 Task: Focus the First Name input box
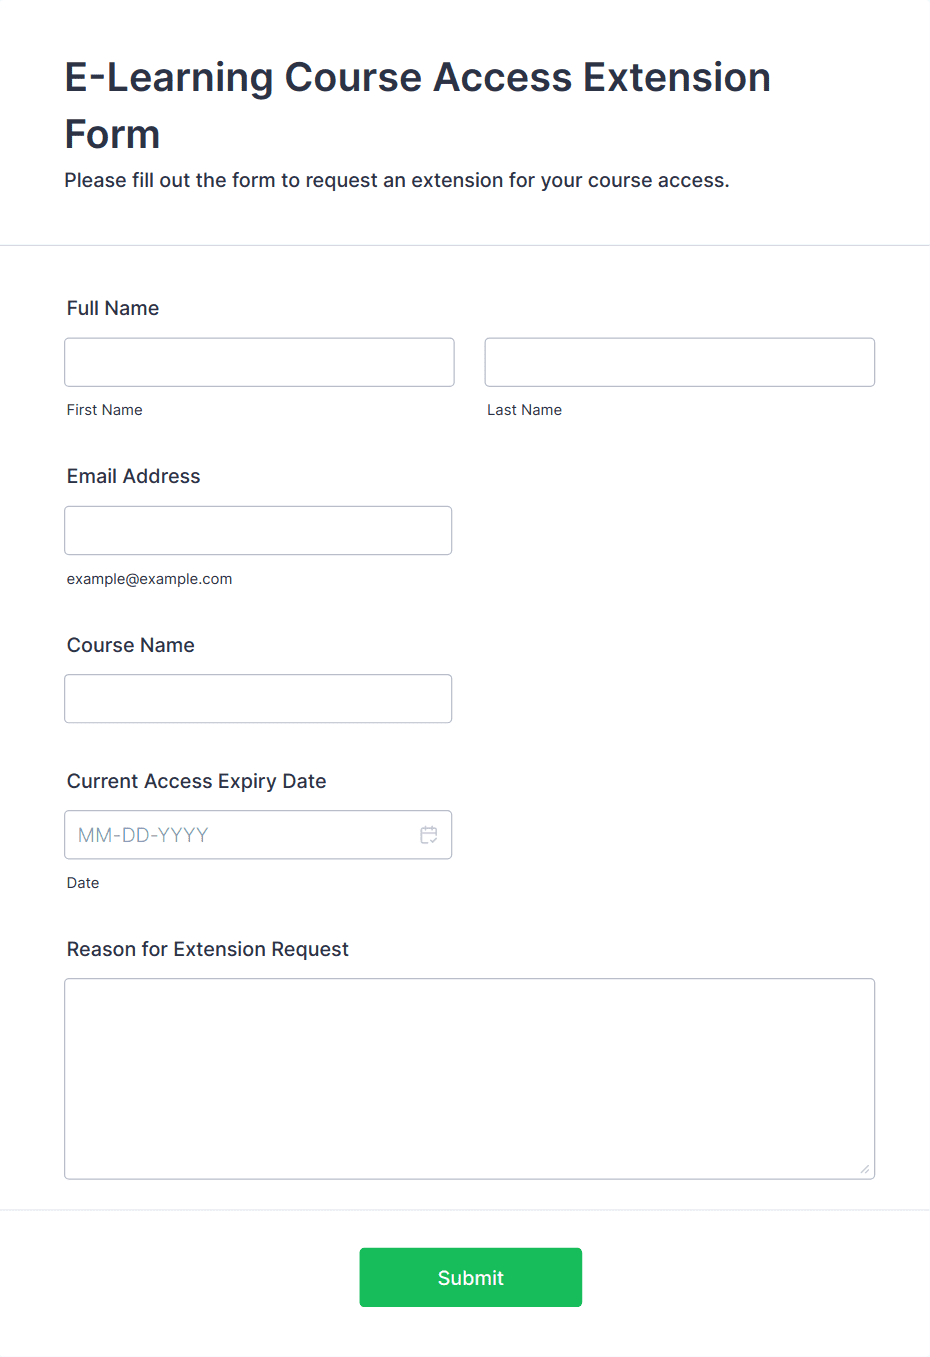[259, 362]
